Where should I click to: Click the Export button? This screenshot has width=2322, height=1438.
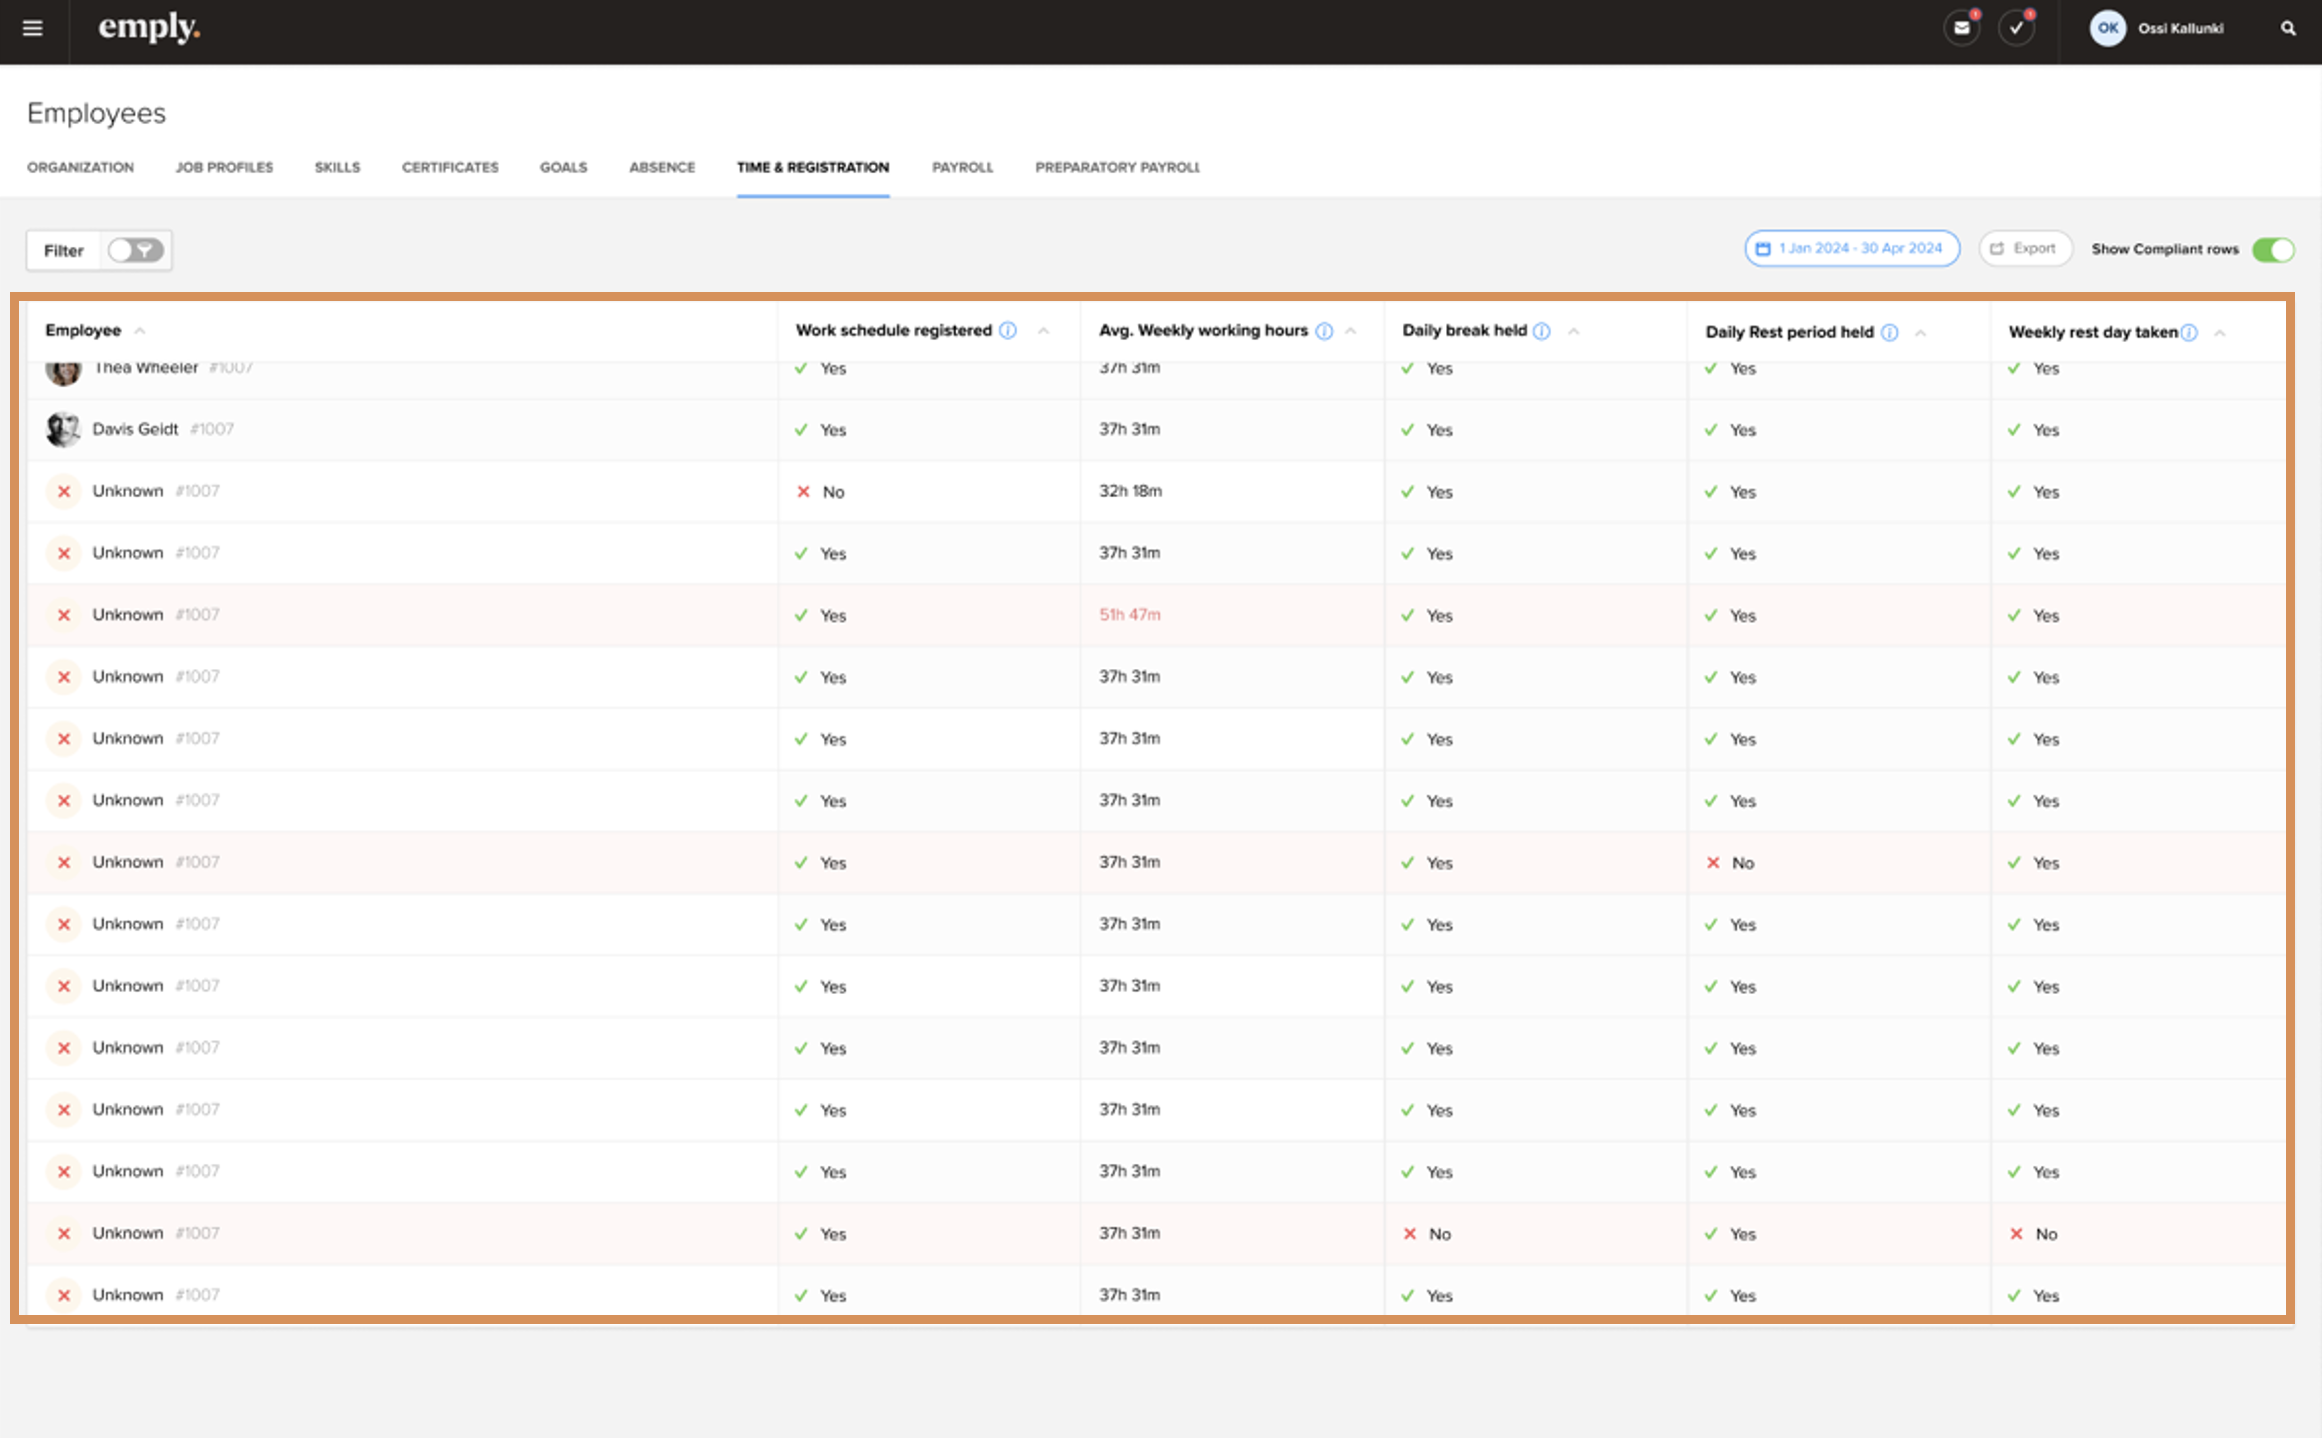pos(2024,248)
